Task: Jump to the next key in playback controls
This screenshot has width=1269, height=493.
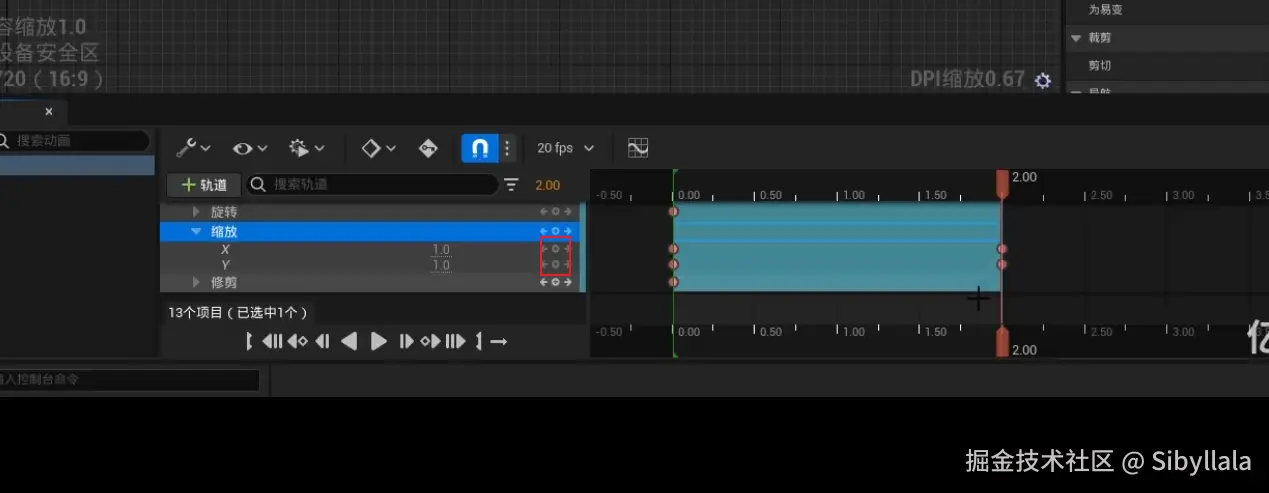Action: (x=430, y=341)
